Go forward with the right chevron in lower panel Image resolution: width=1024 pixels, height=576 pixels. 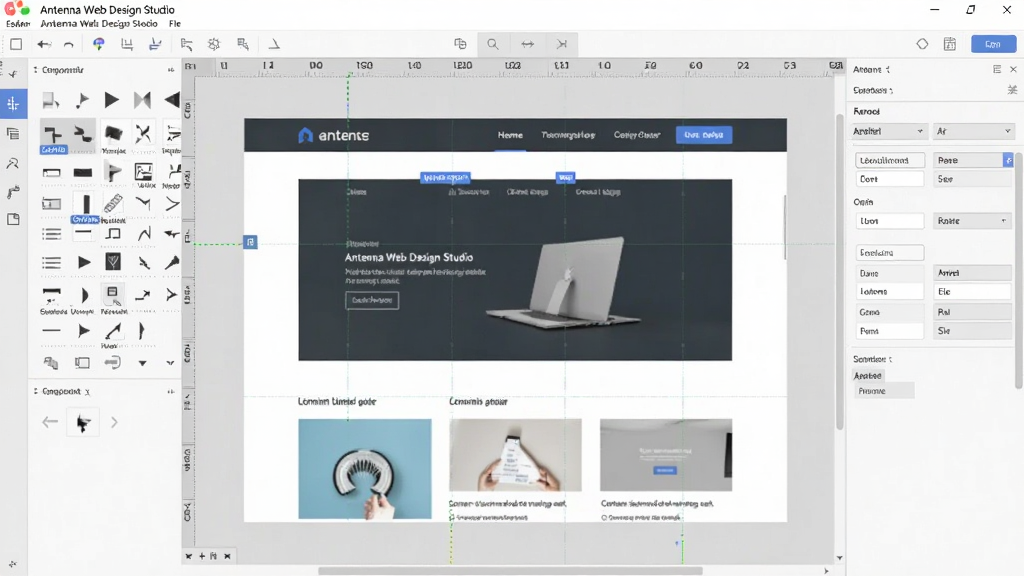pyautogui.click(x=114, y=423)
